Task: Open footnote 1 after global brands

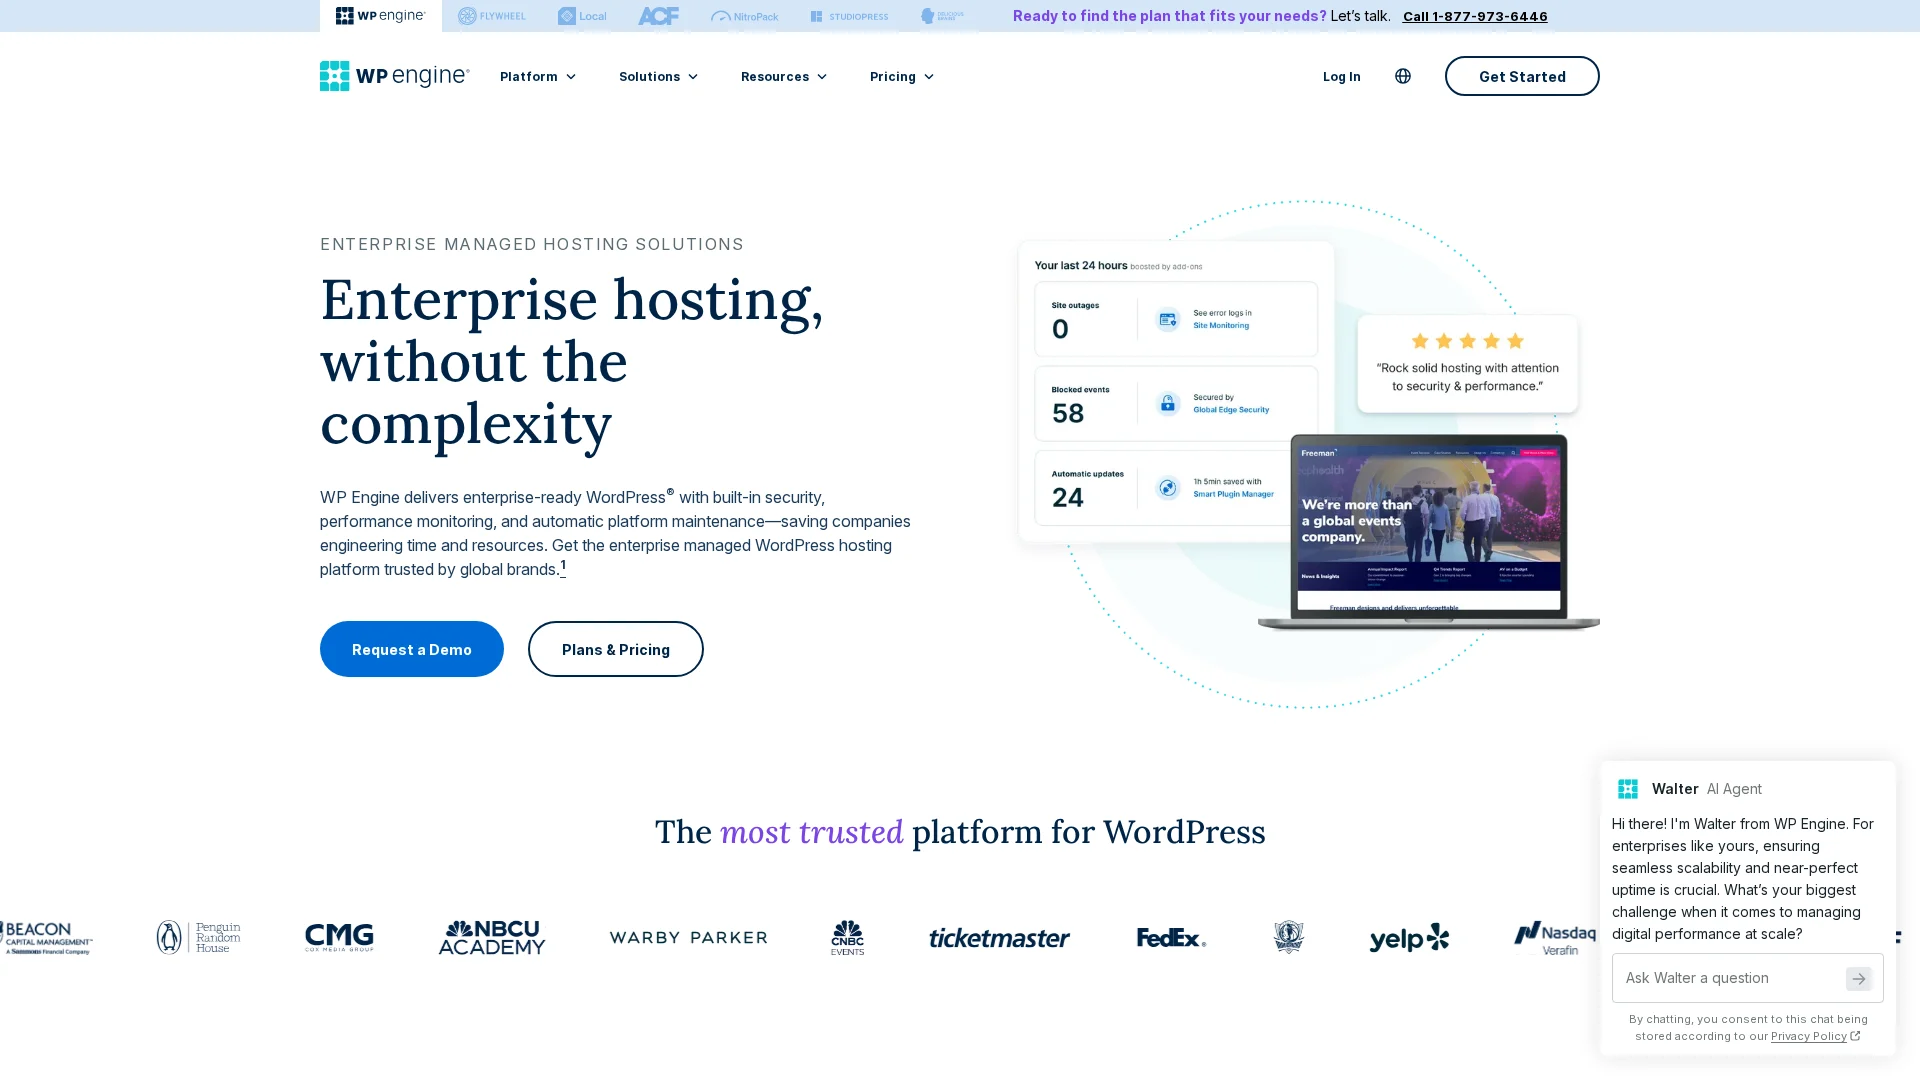Action: [x=563, y=566]
